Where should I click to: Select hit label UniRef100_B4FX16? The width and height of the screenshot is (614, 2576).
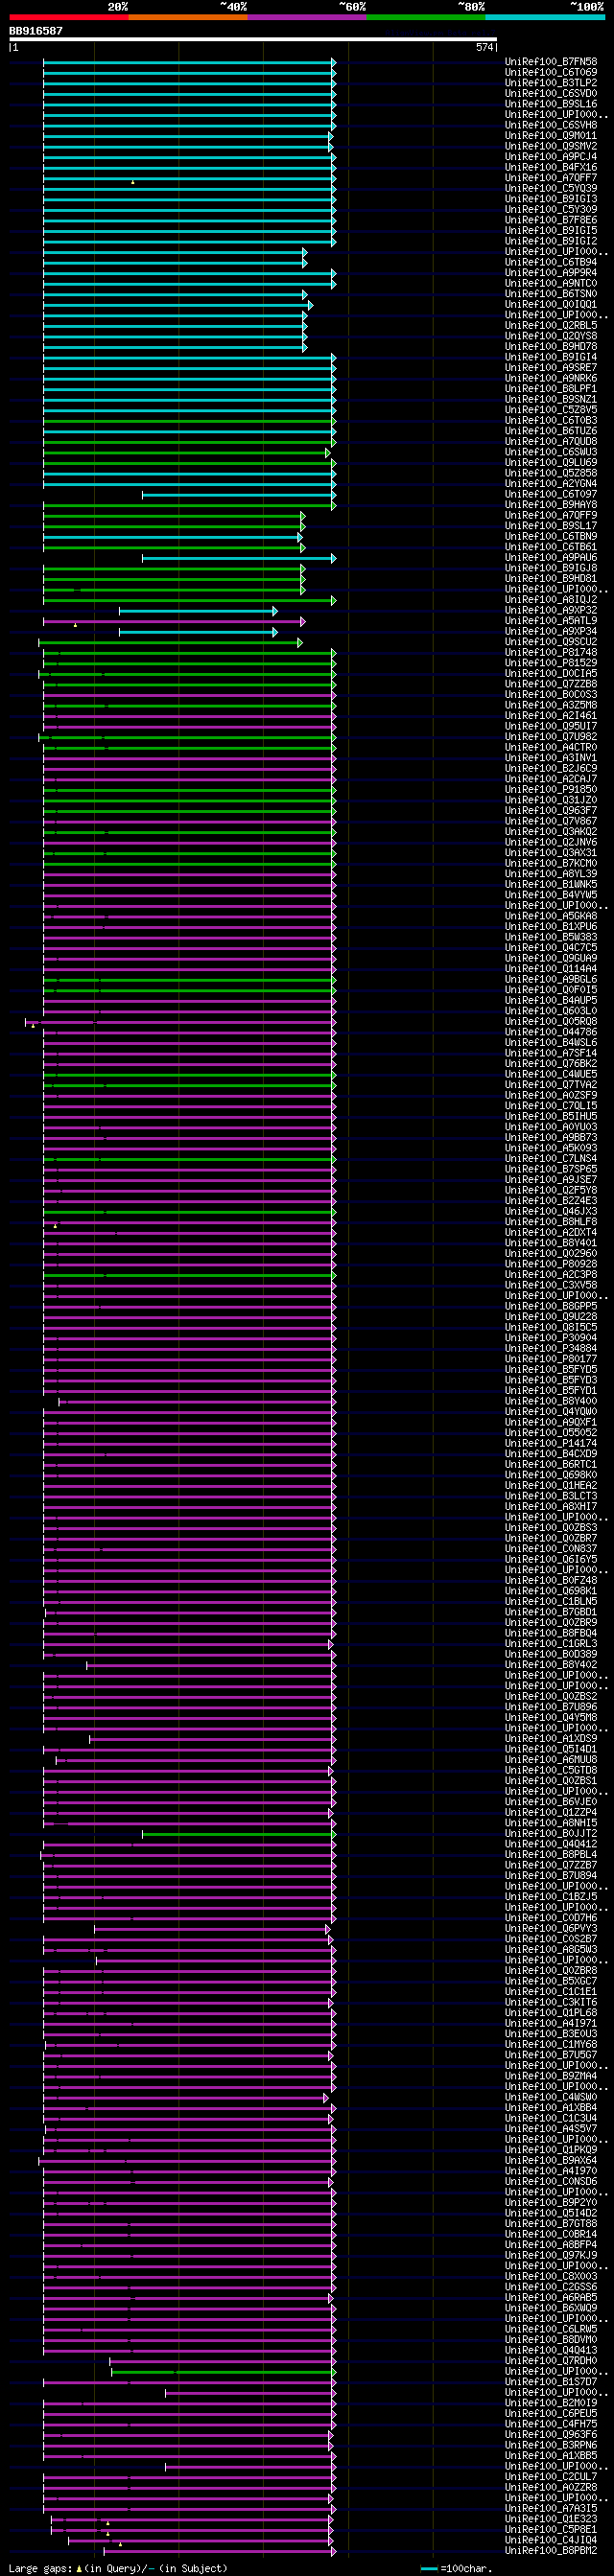(x=551, y=167)
